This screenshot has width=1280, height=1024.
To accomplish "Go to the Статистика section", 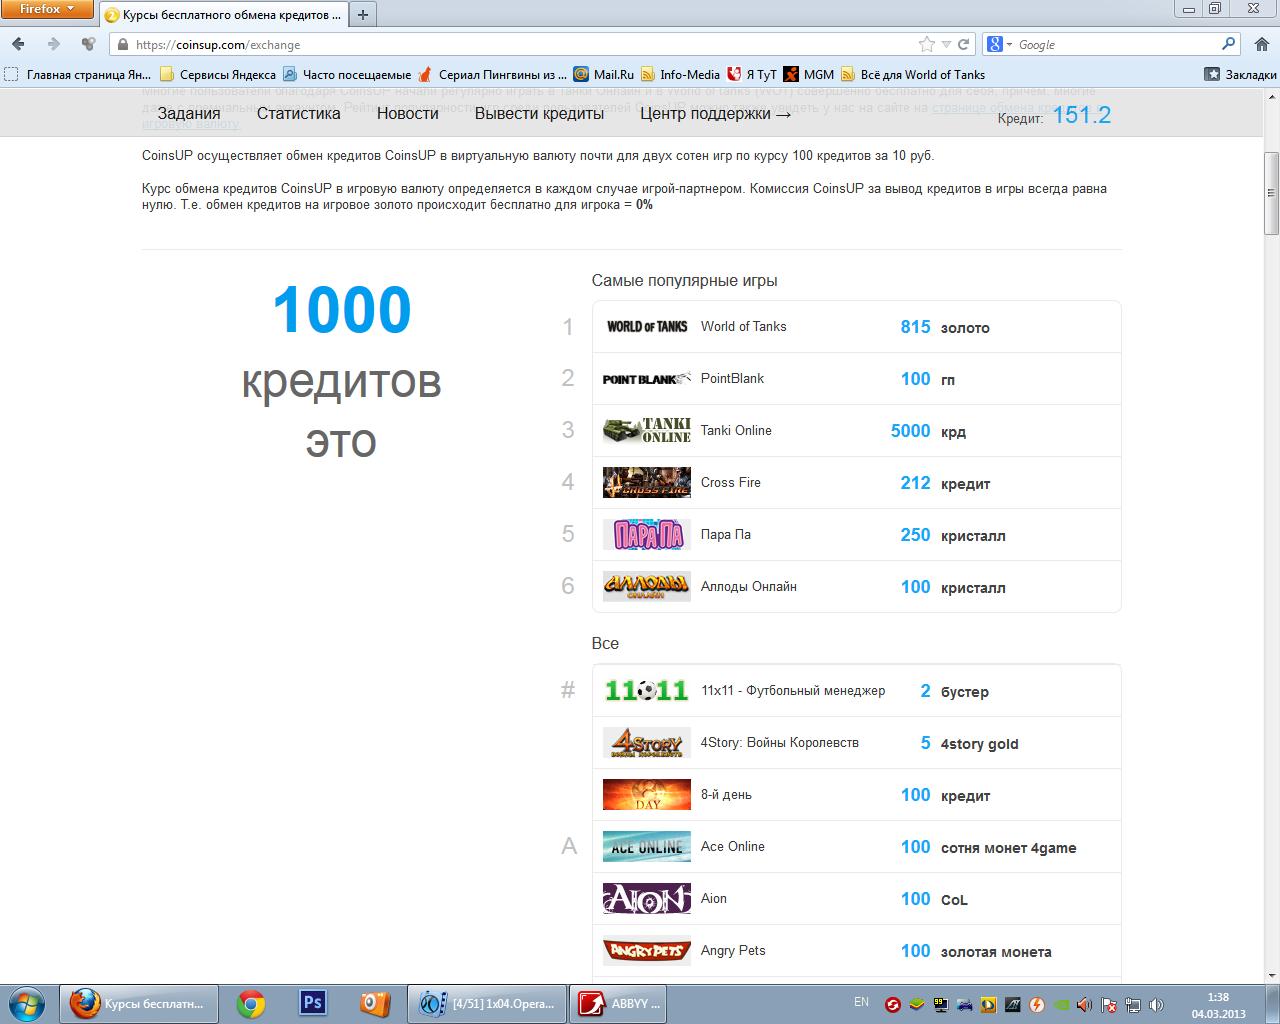I will point(298,113).
